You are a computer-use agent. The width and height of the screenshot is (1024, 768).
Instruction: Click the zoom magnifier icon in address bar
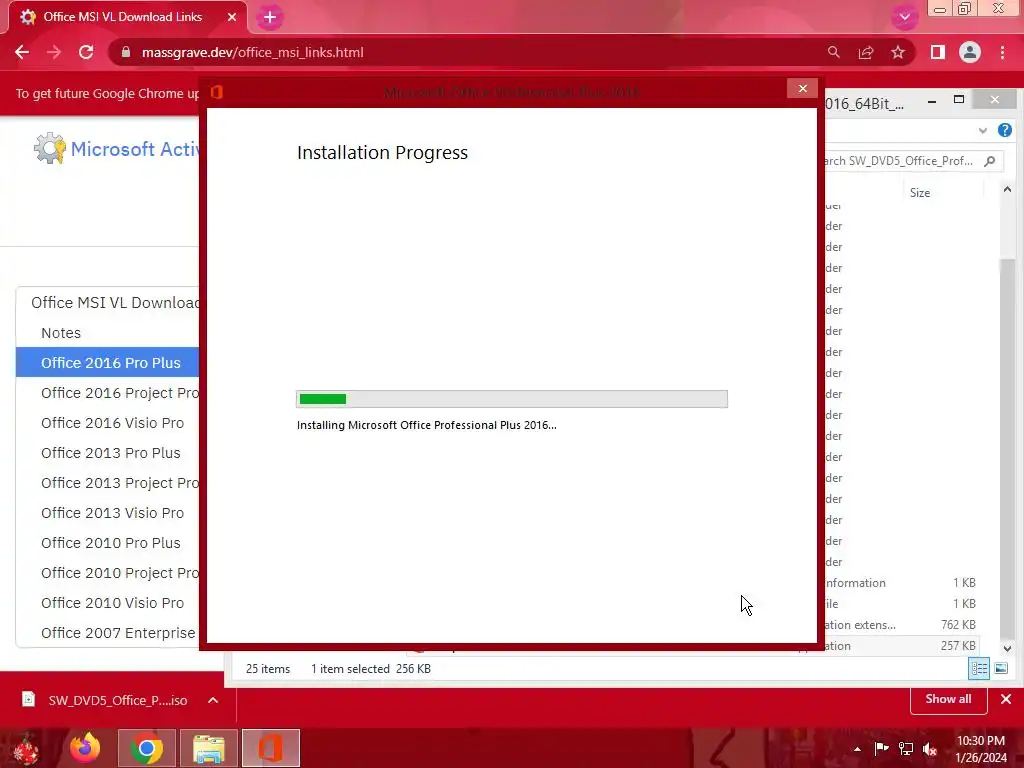point(833,52)
